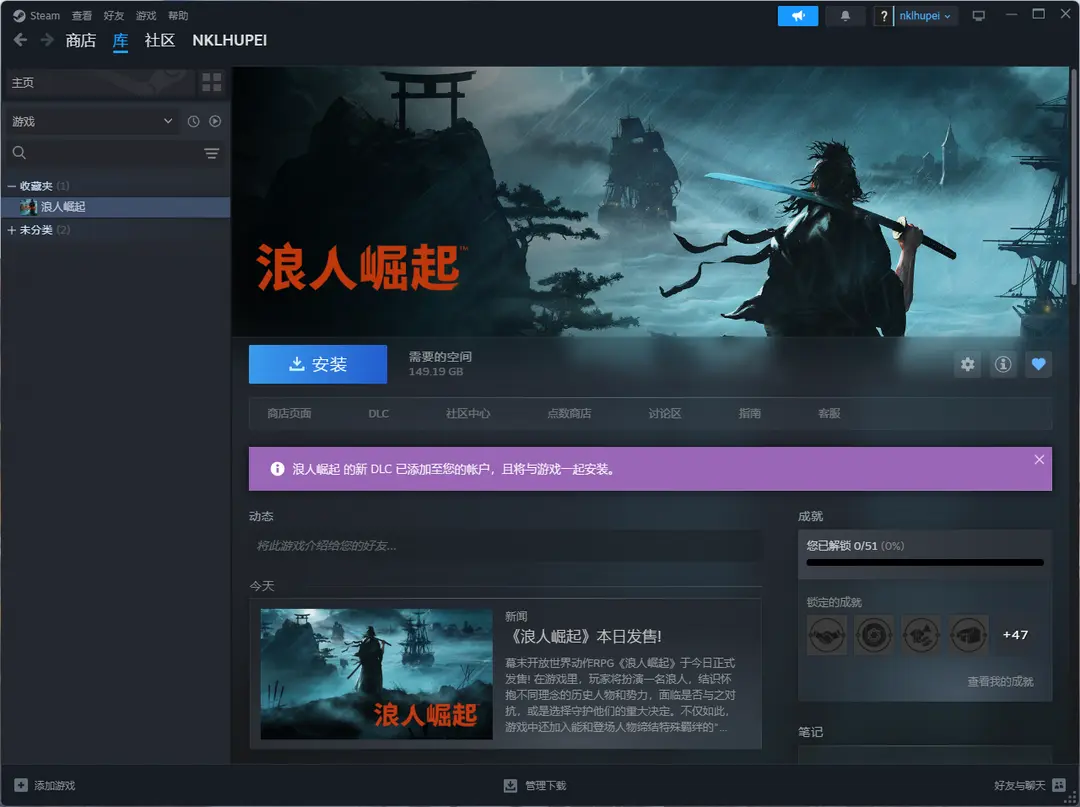Open the 社区中心 link

pyautogui.click(x=468, y=413)
